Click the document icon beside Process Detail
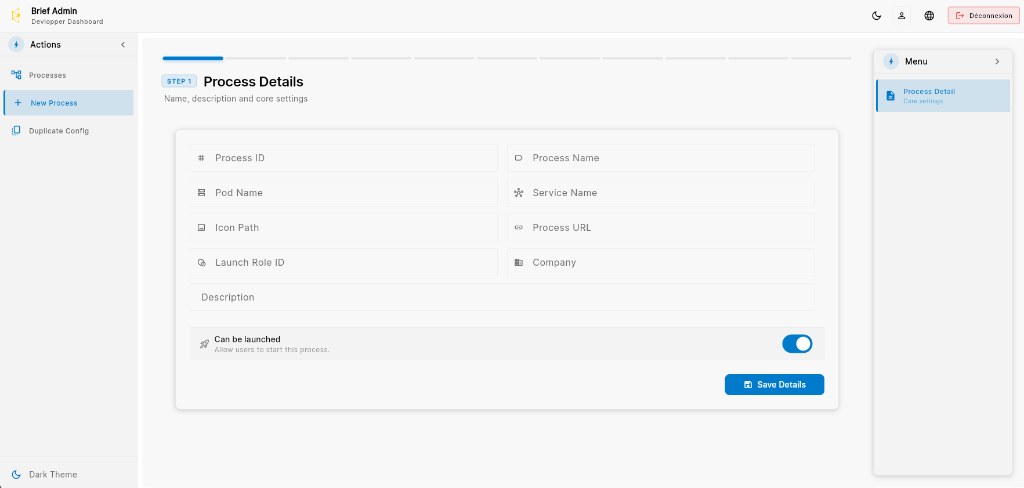The width and height of the screenshot is (1024, 488). (890, 95)
